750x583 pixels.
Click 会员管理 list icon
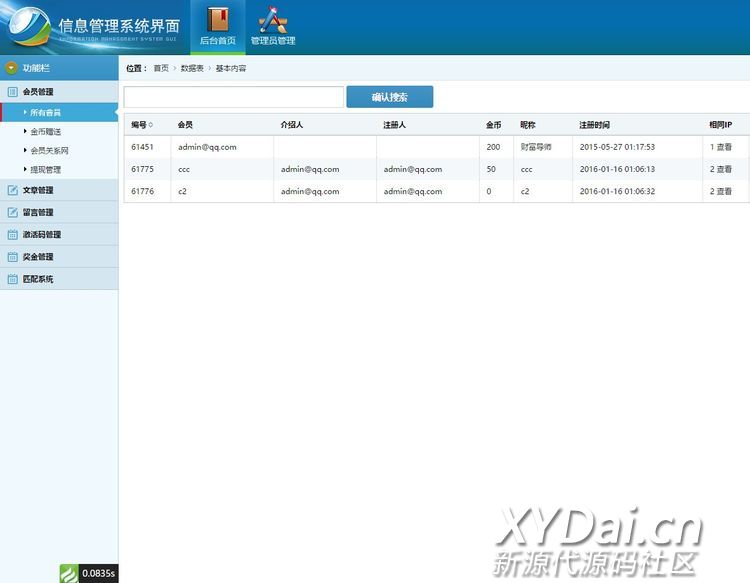12,92
